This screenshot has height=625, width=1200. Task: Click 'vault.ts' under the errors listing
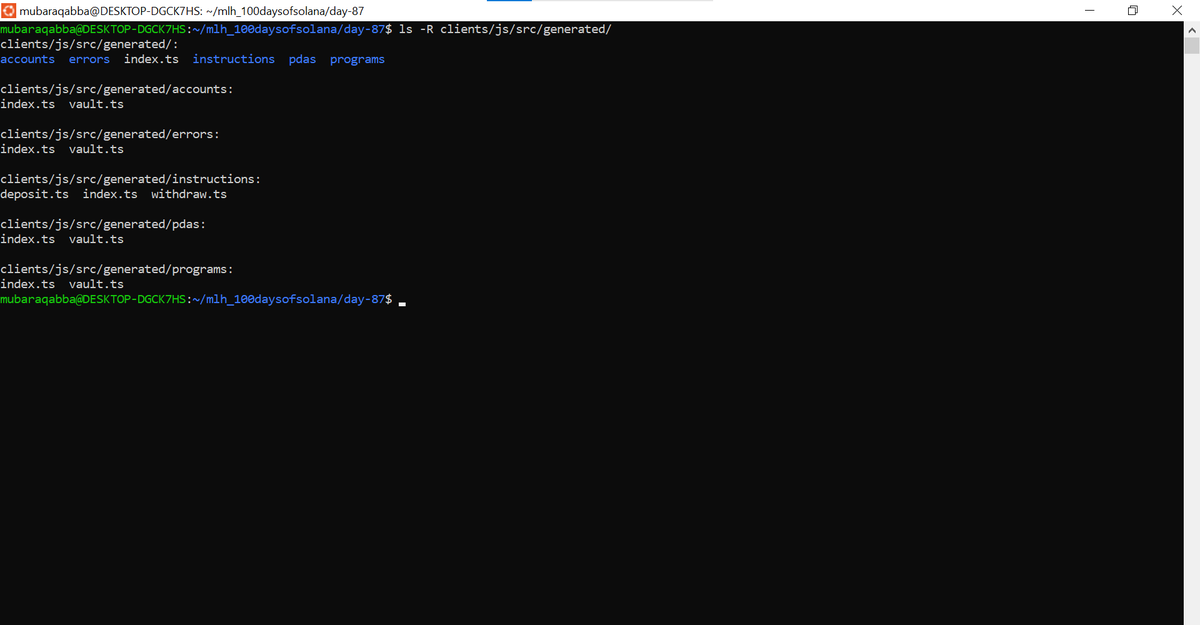click(x=96, y=149)
